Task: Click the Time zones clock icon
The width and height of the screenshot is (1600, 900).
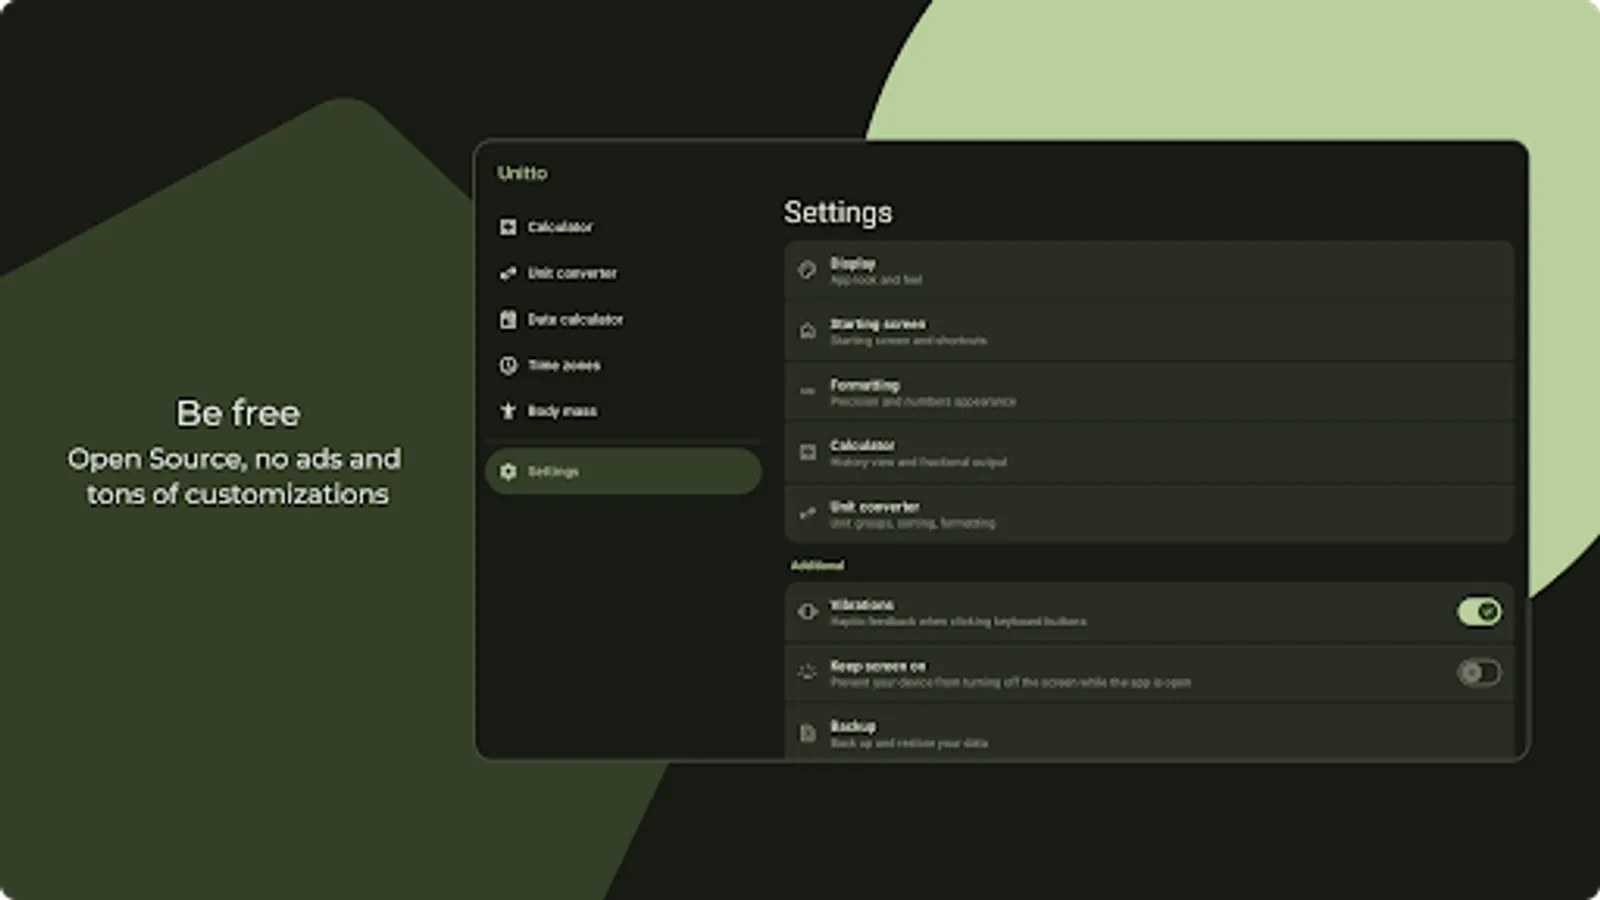Action: (508, 365)
